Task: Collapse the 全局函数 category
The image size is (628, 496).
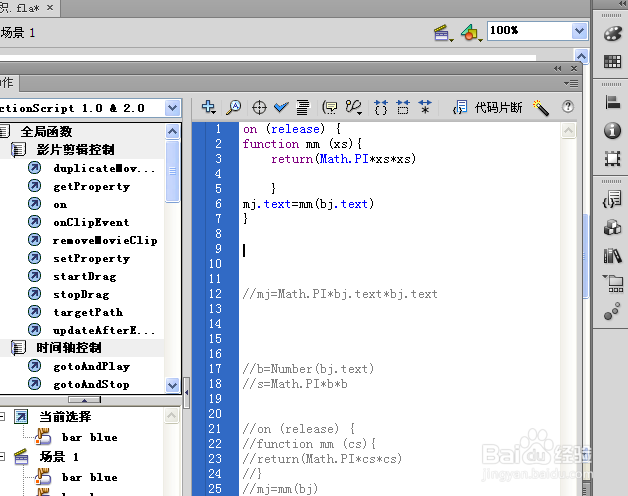Action: tap(4, 131)
